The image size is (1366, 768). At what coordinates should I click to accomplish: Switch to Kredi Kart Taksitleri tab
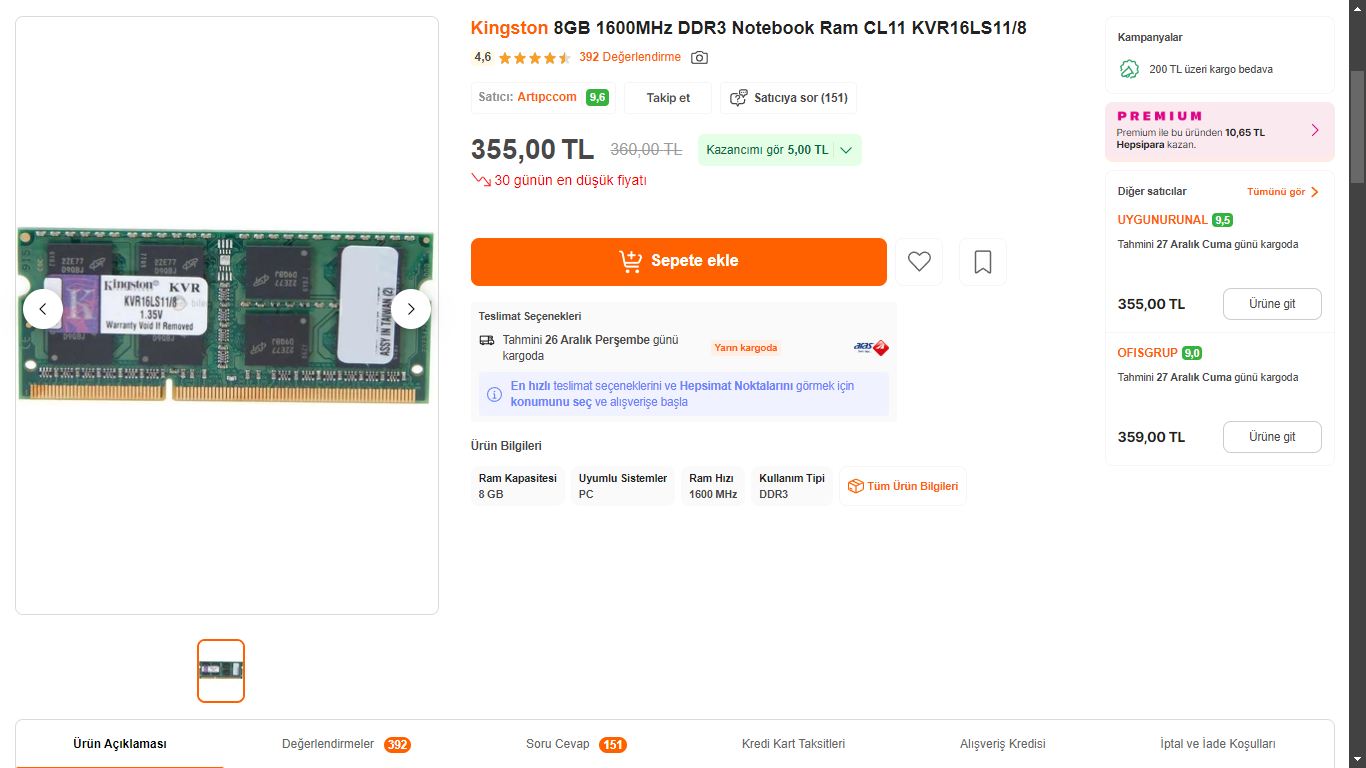pos(793,744)
